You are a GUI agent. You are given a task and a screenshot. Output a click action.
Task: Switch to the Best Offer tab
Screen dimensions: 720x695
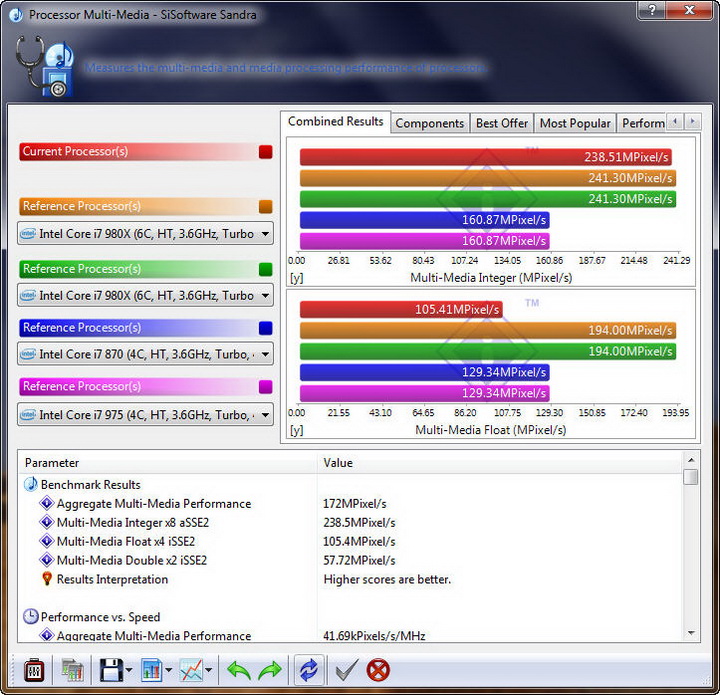tap(502, 123)
